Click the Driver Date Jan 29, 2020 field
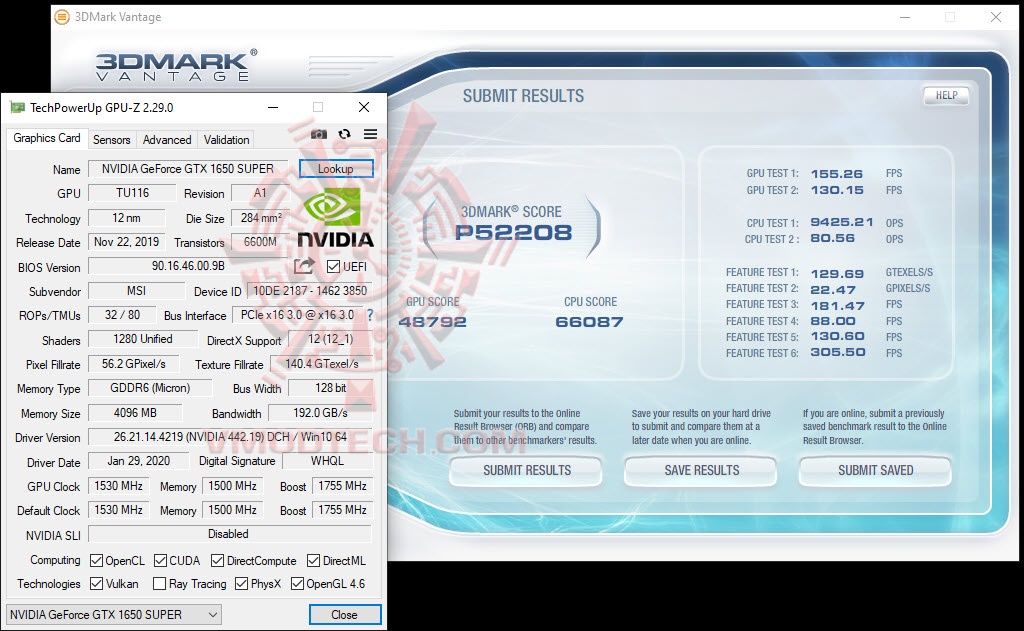1024x631 pixels. tap(138, 461)
